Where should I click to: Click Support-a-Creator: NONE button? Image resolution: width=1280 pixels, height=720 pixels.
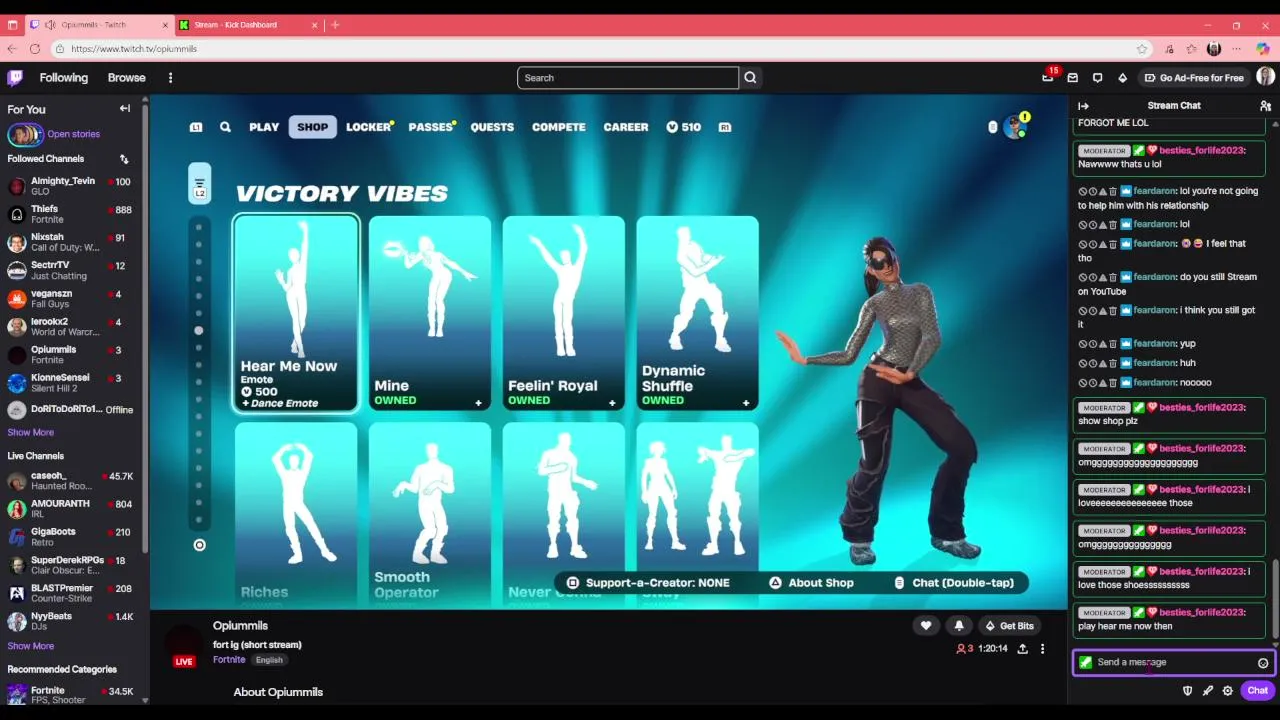pos(648,583)
